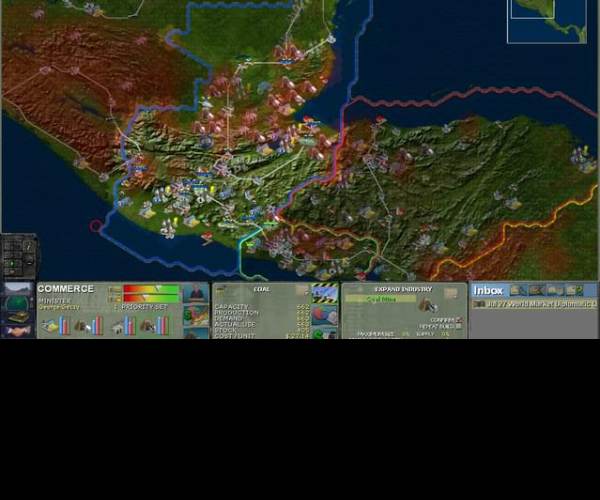Click the Cost / Unit row in Coal panel
This screenshot has width=600, height=500.
click(x=262, y=336)
